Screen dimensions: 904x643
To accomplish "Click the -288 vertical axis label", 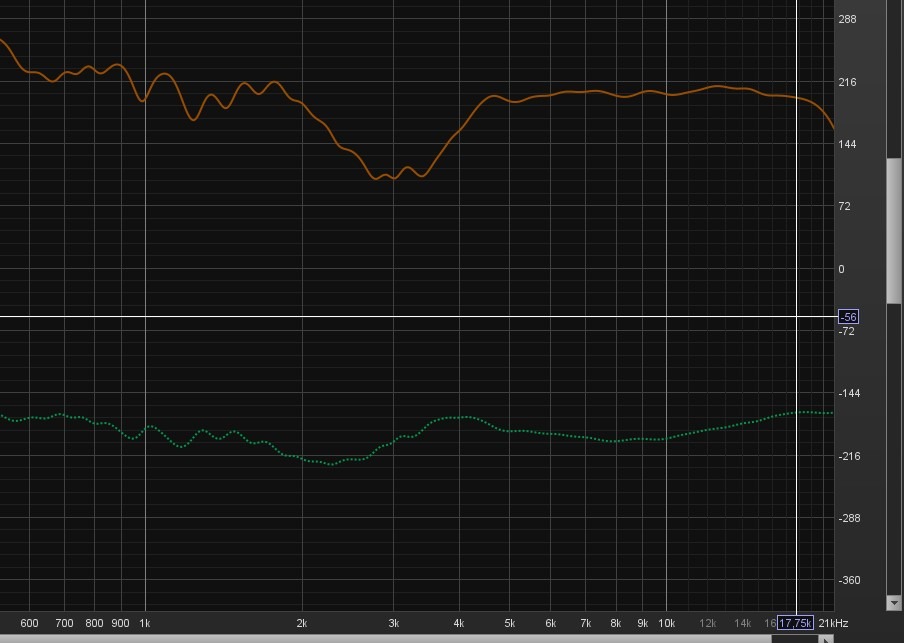I will tap(849, 518).
